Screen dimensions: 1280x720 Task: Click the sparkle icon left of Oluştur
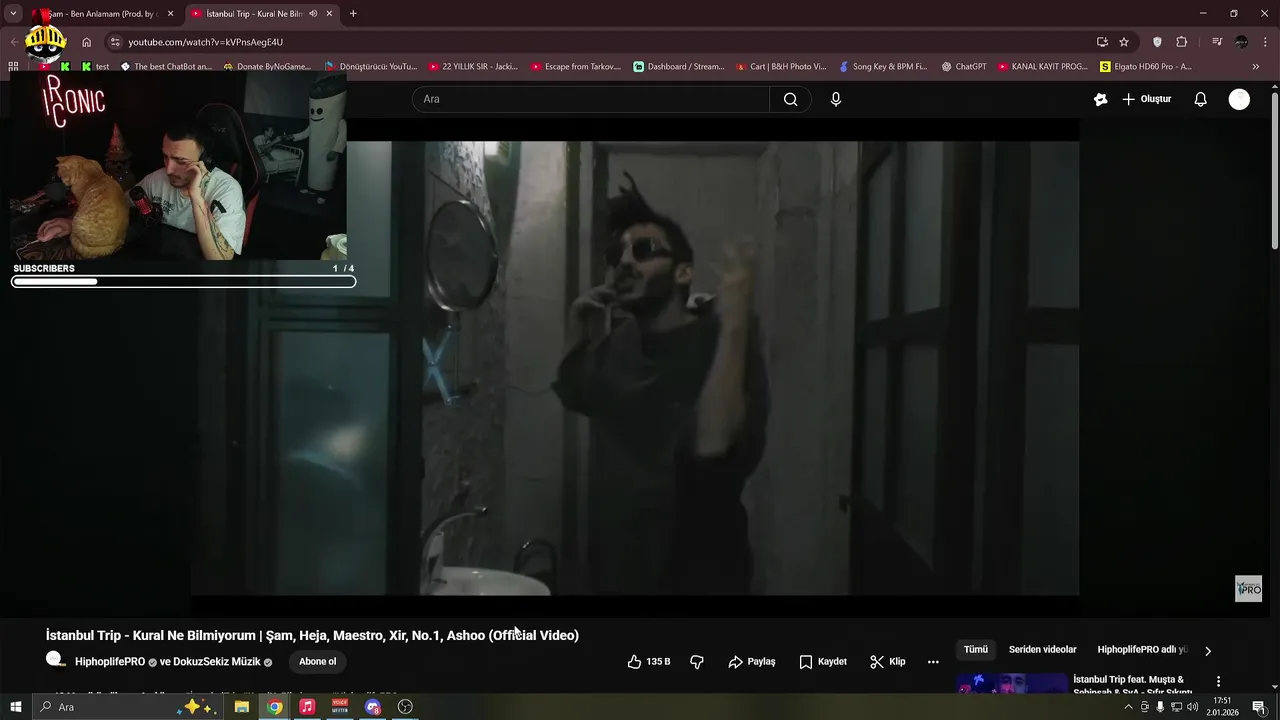click(1100, 99)
